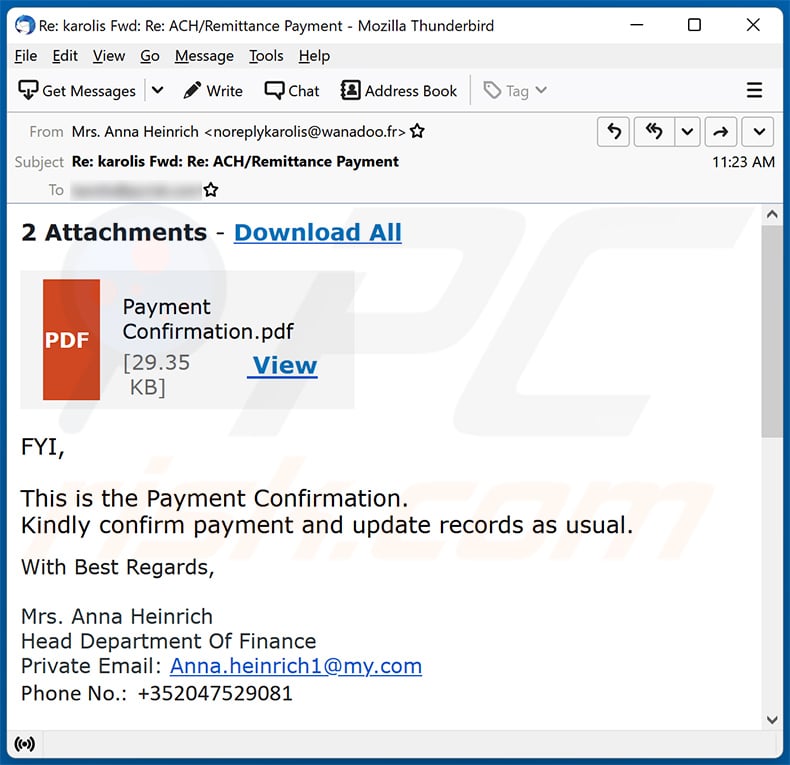790x765 pixels.
Task: Click the Get Messages button
Action: click(x=77, y=91)
